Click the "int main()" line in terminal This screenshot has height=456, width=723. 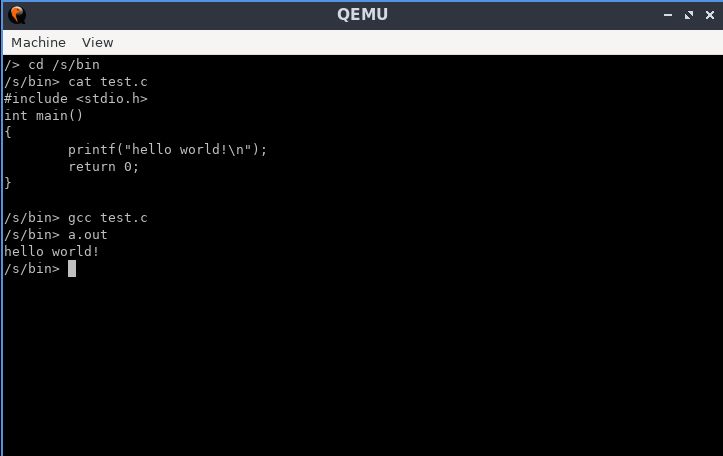[43, 115]
